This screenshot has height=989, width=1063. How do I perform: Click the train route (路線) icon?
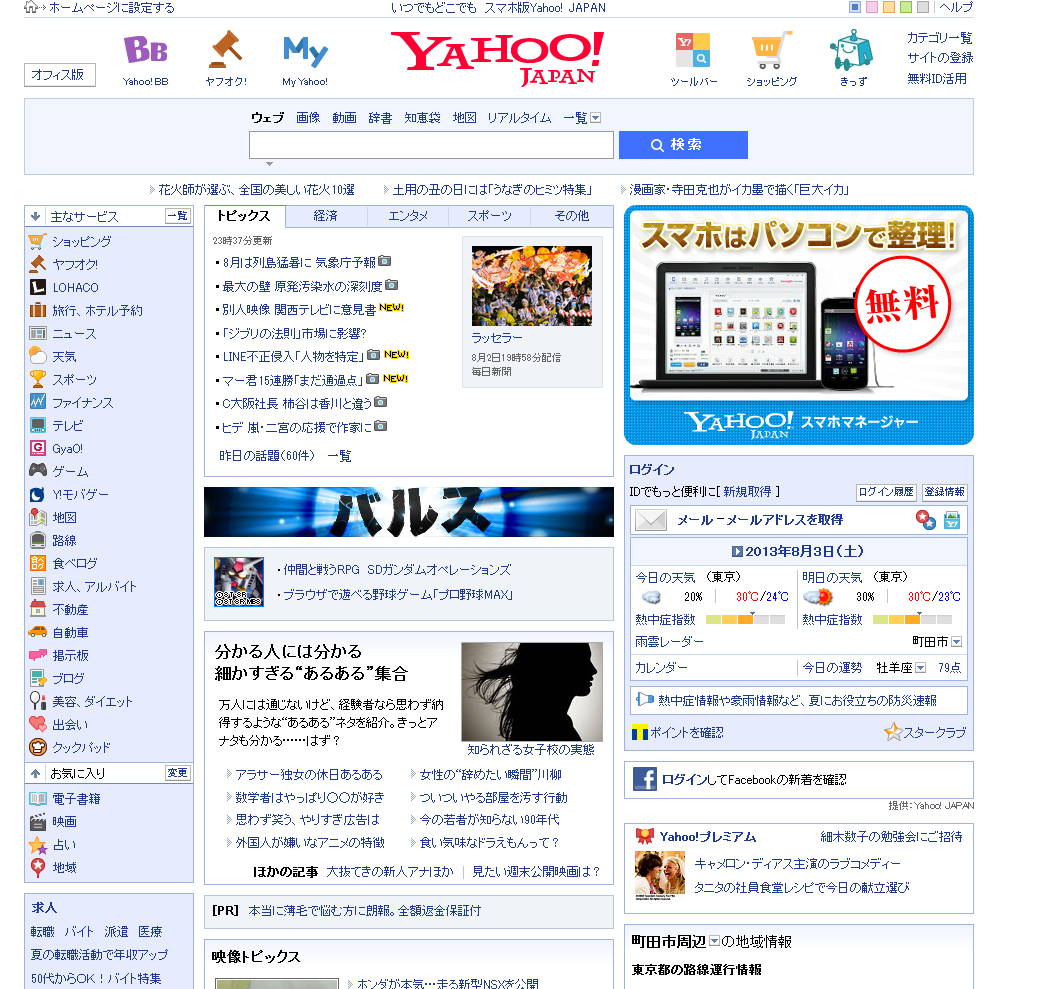(38, 540)
